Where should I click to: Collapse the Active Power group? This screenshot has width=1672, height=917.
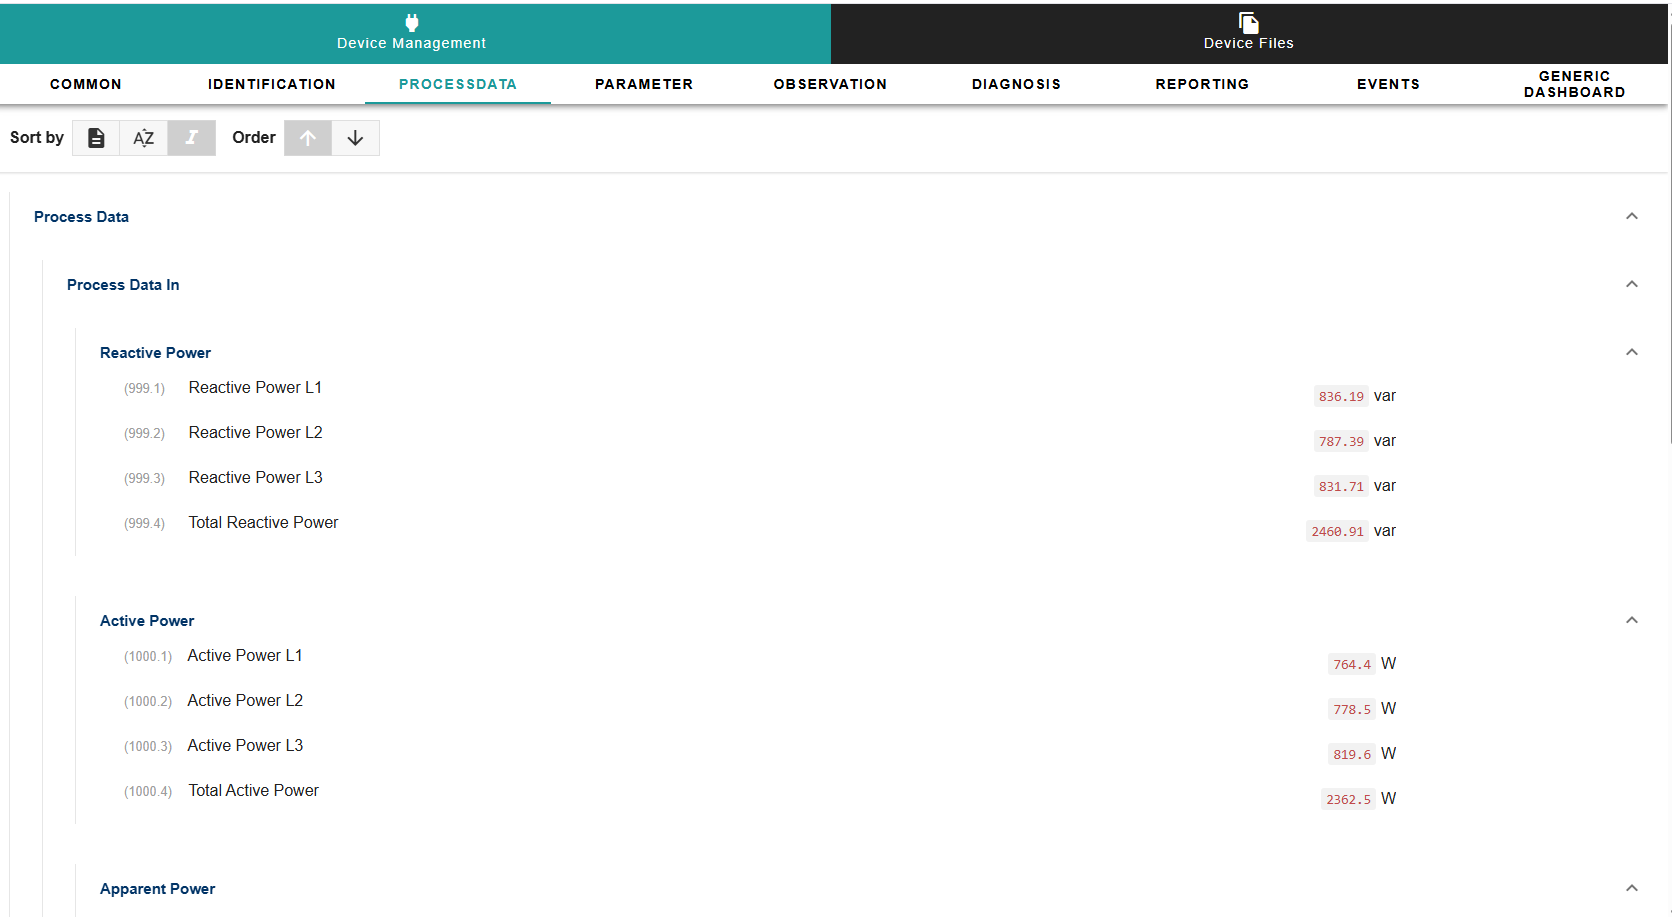tap(1631, 620)
